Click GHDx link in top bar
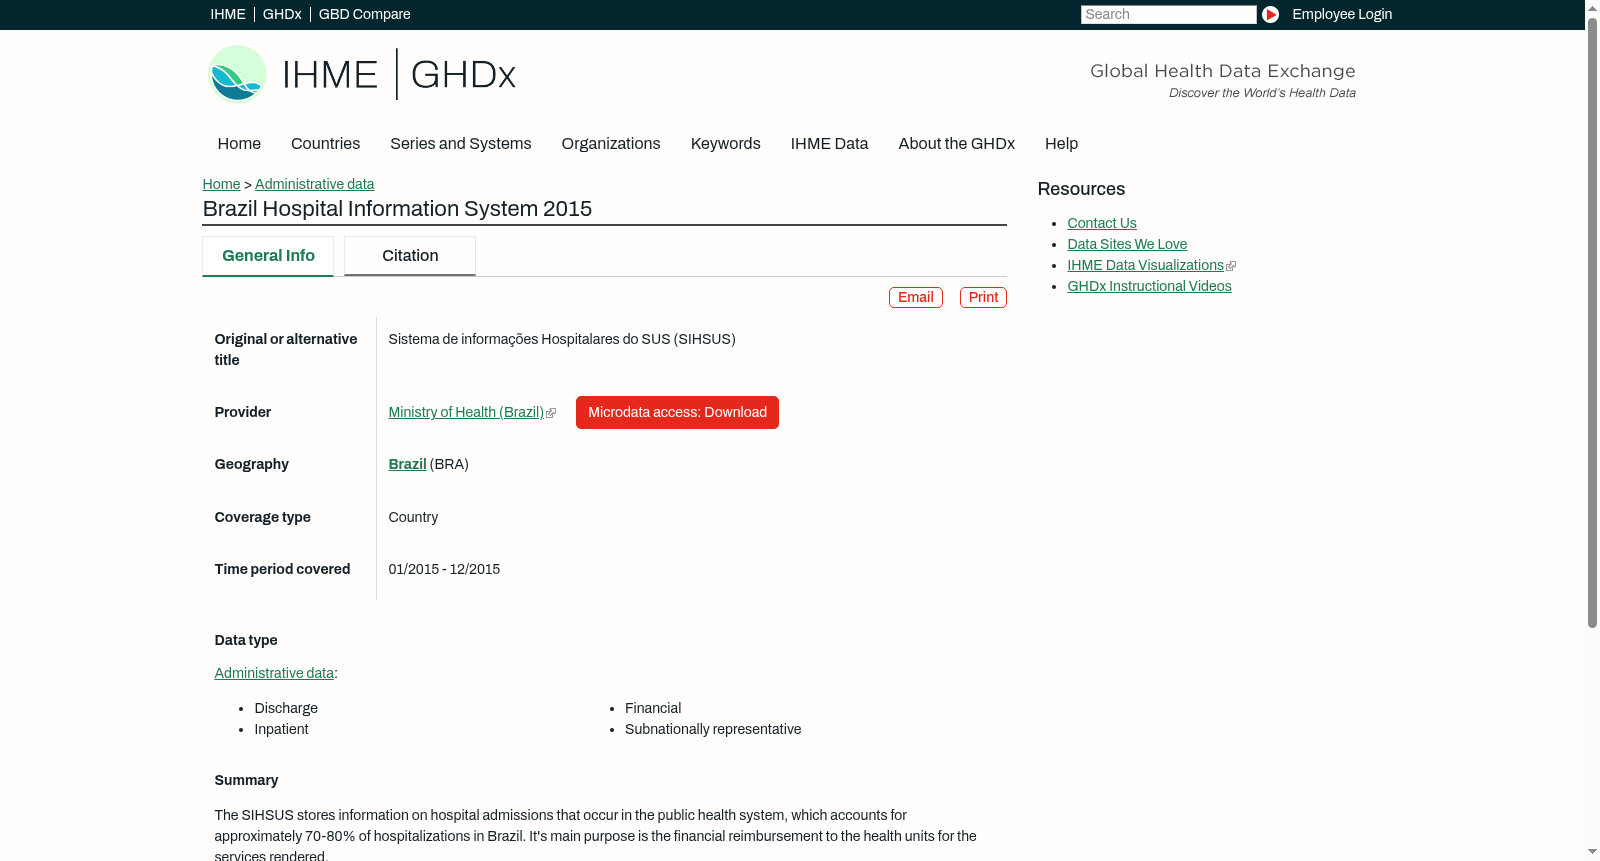 pos(282,14)
